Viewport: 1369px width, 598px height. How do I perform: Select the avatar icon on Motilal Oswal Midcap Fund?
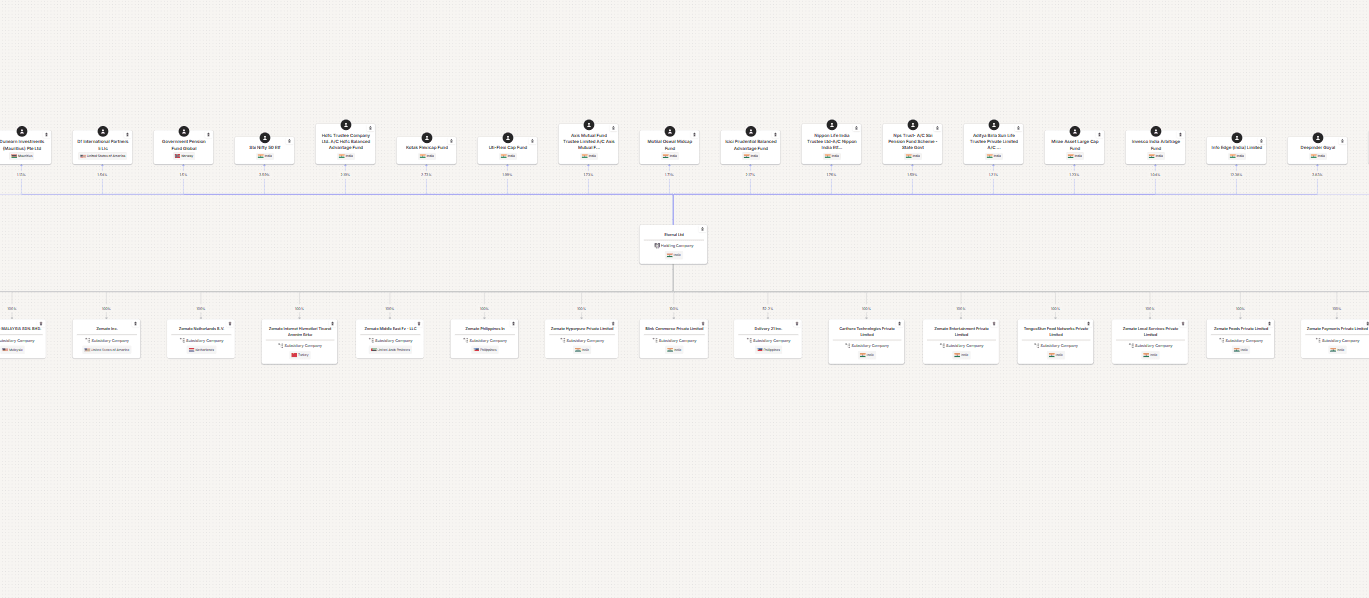pyautogui.click(x=670, y=129)
